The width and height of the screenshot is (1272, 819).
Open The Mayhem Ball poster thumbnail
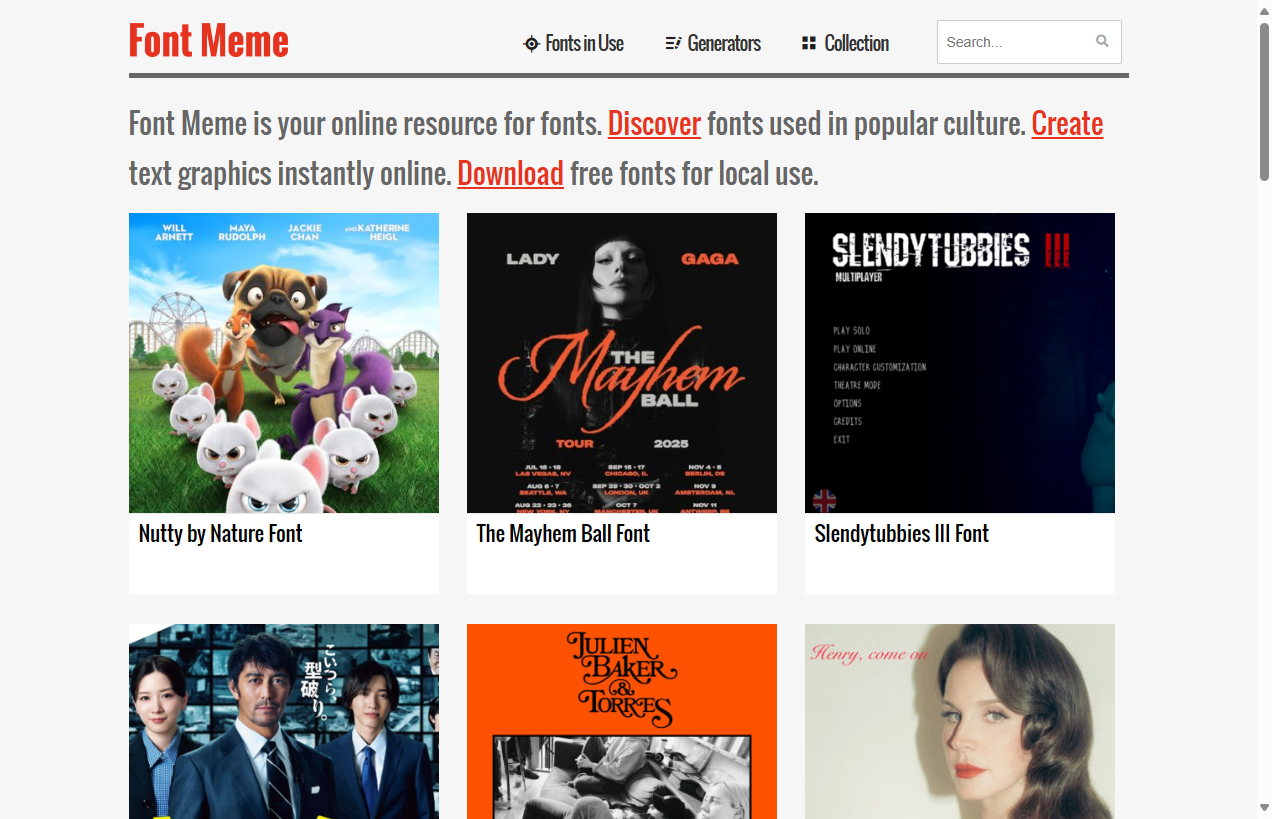[x=622, y=362]
